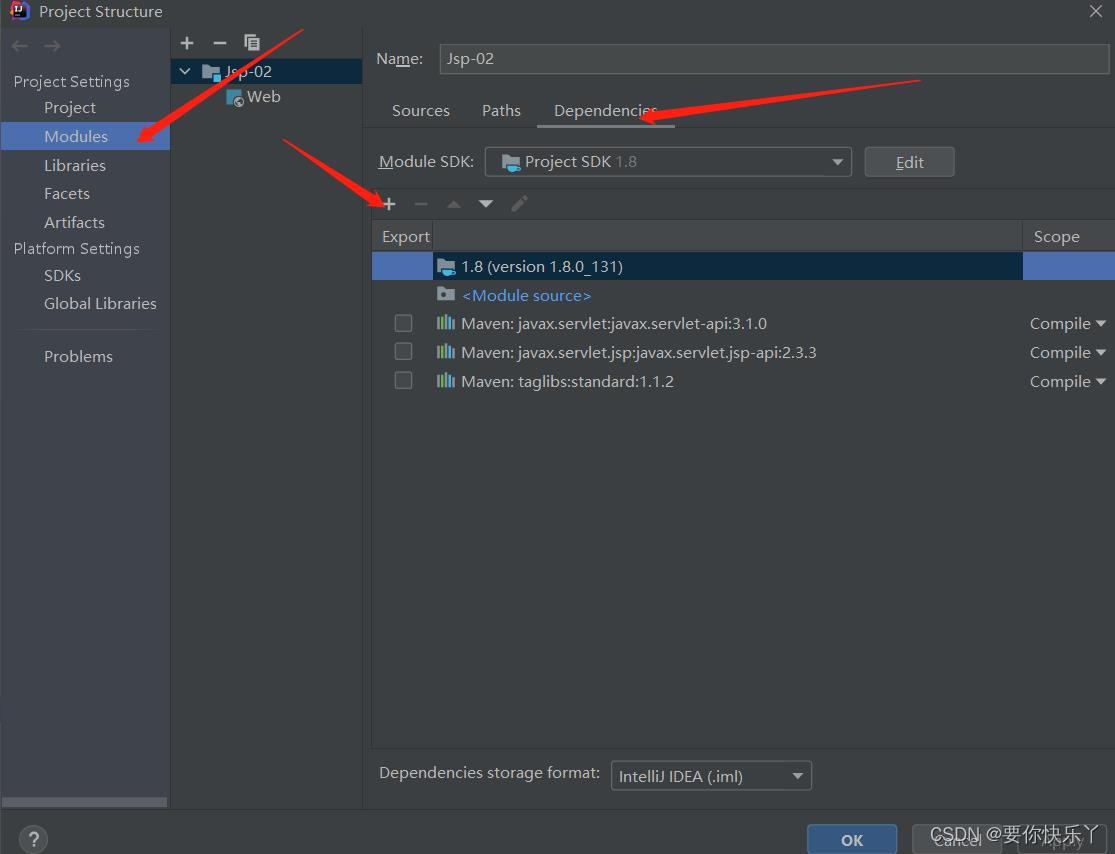
Task: Open Global Libraries in sidebar
Action: (100, 304)
